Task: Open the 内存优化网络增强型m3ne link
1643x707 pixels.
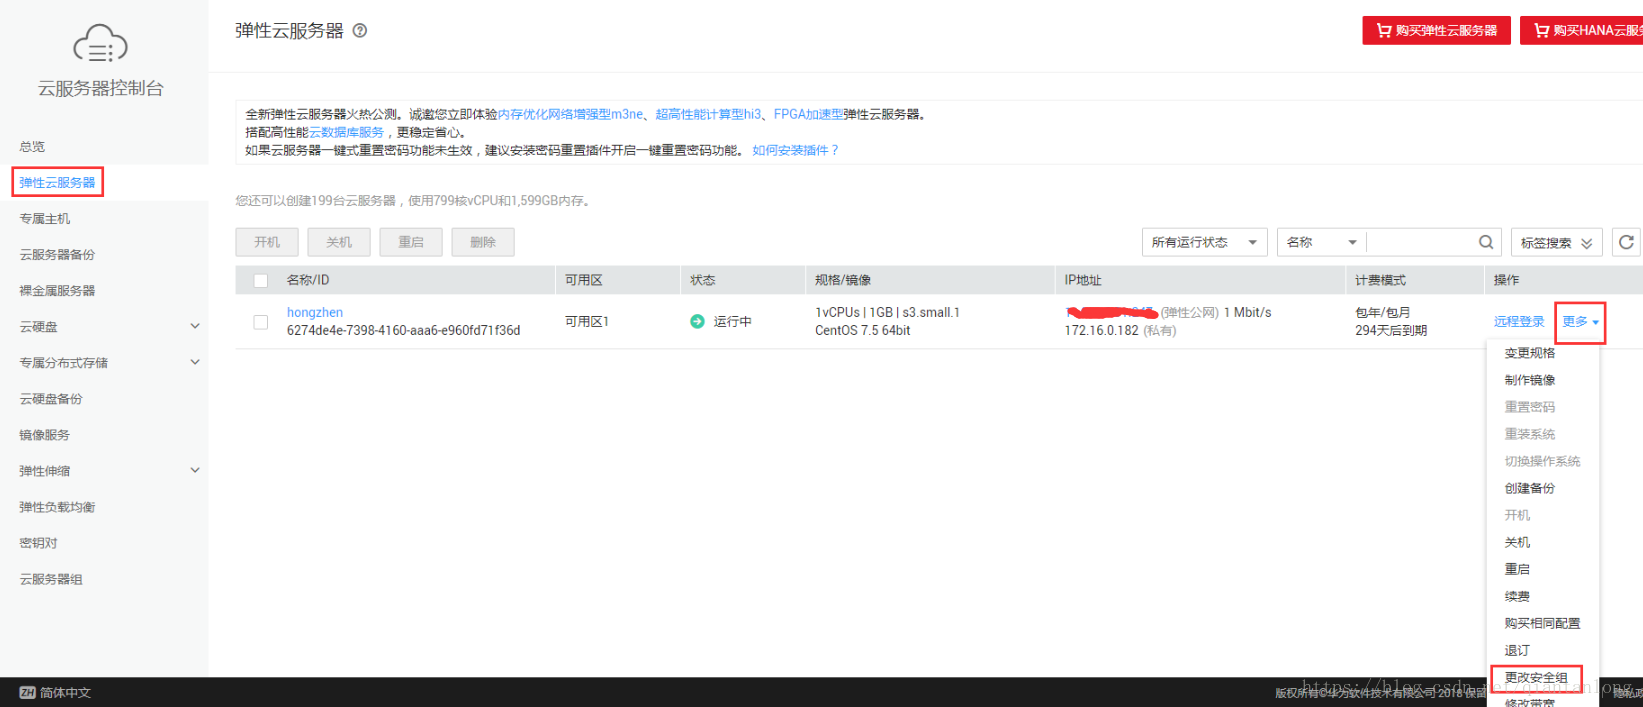Action: (571, 114)
